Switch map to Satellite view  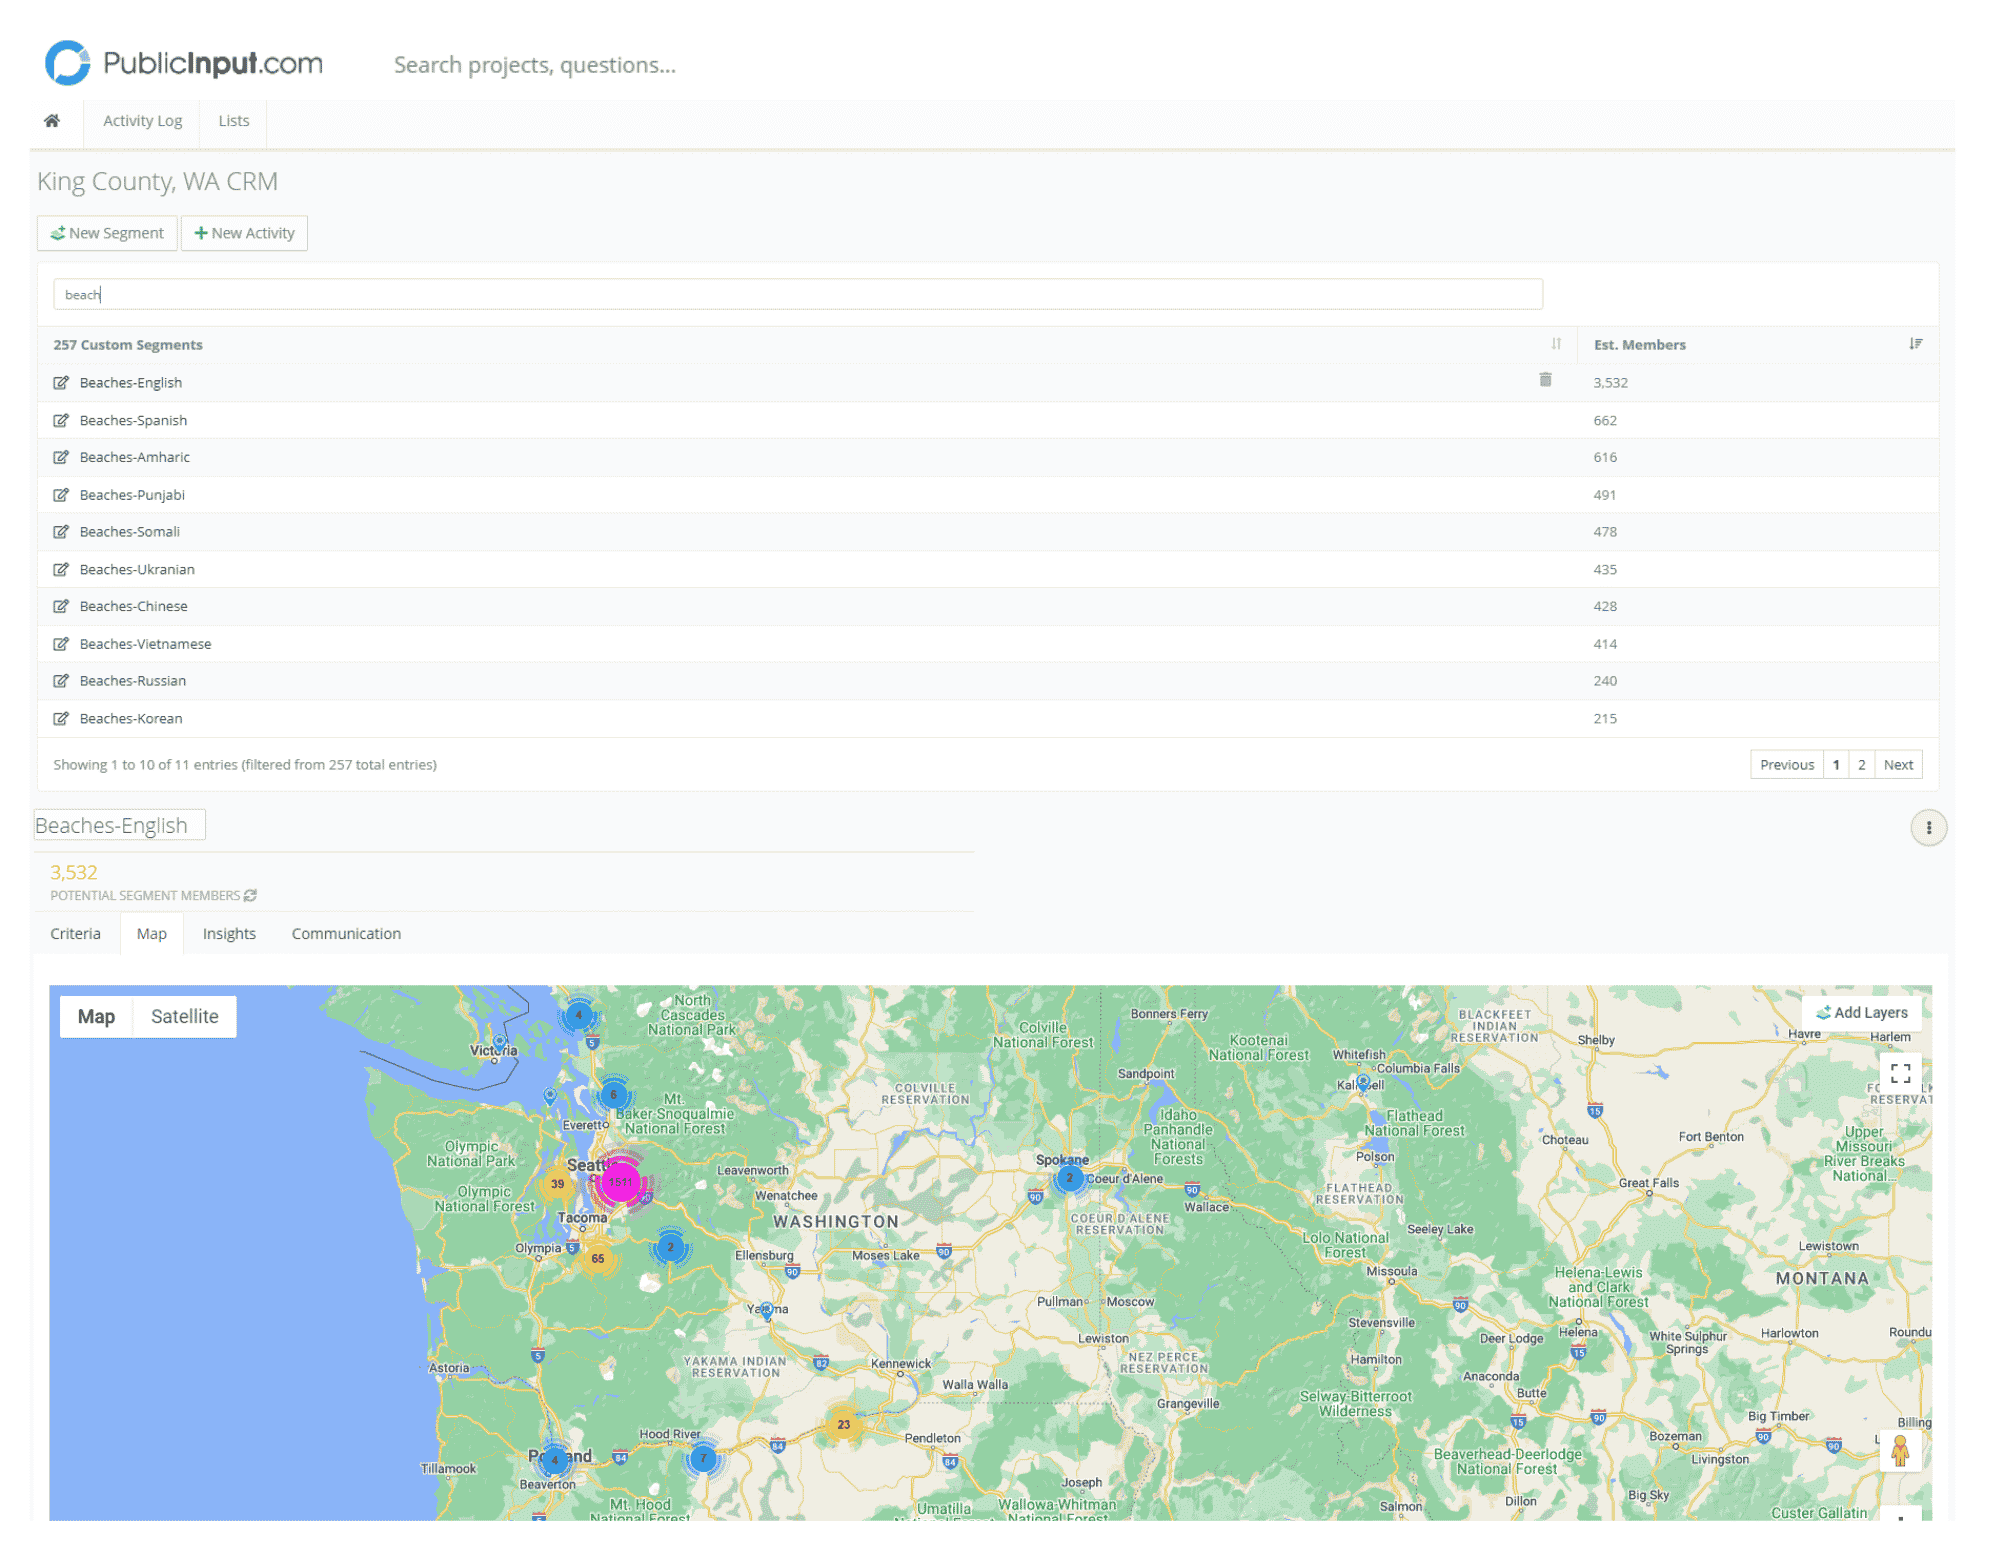[184, 1016]
